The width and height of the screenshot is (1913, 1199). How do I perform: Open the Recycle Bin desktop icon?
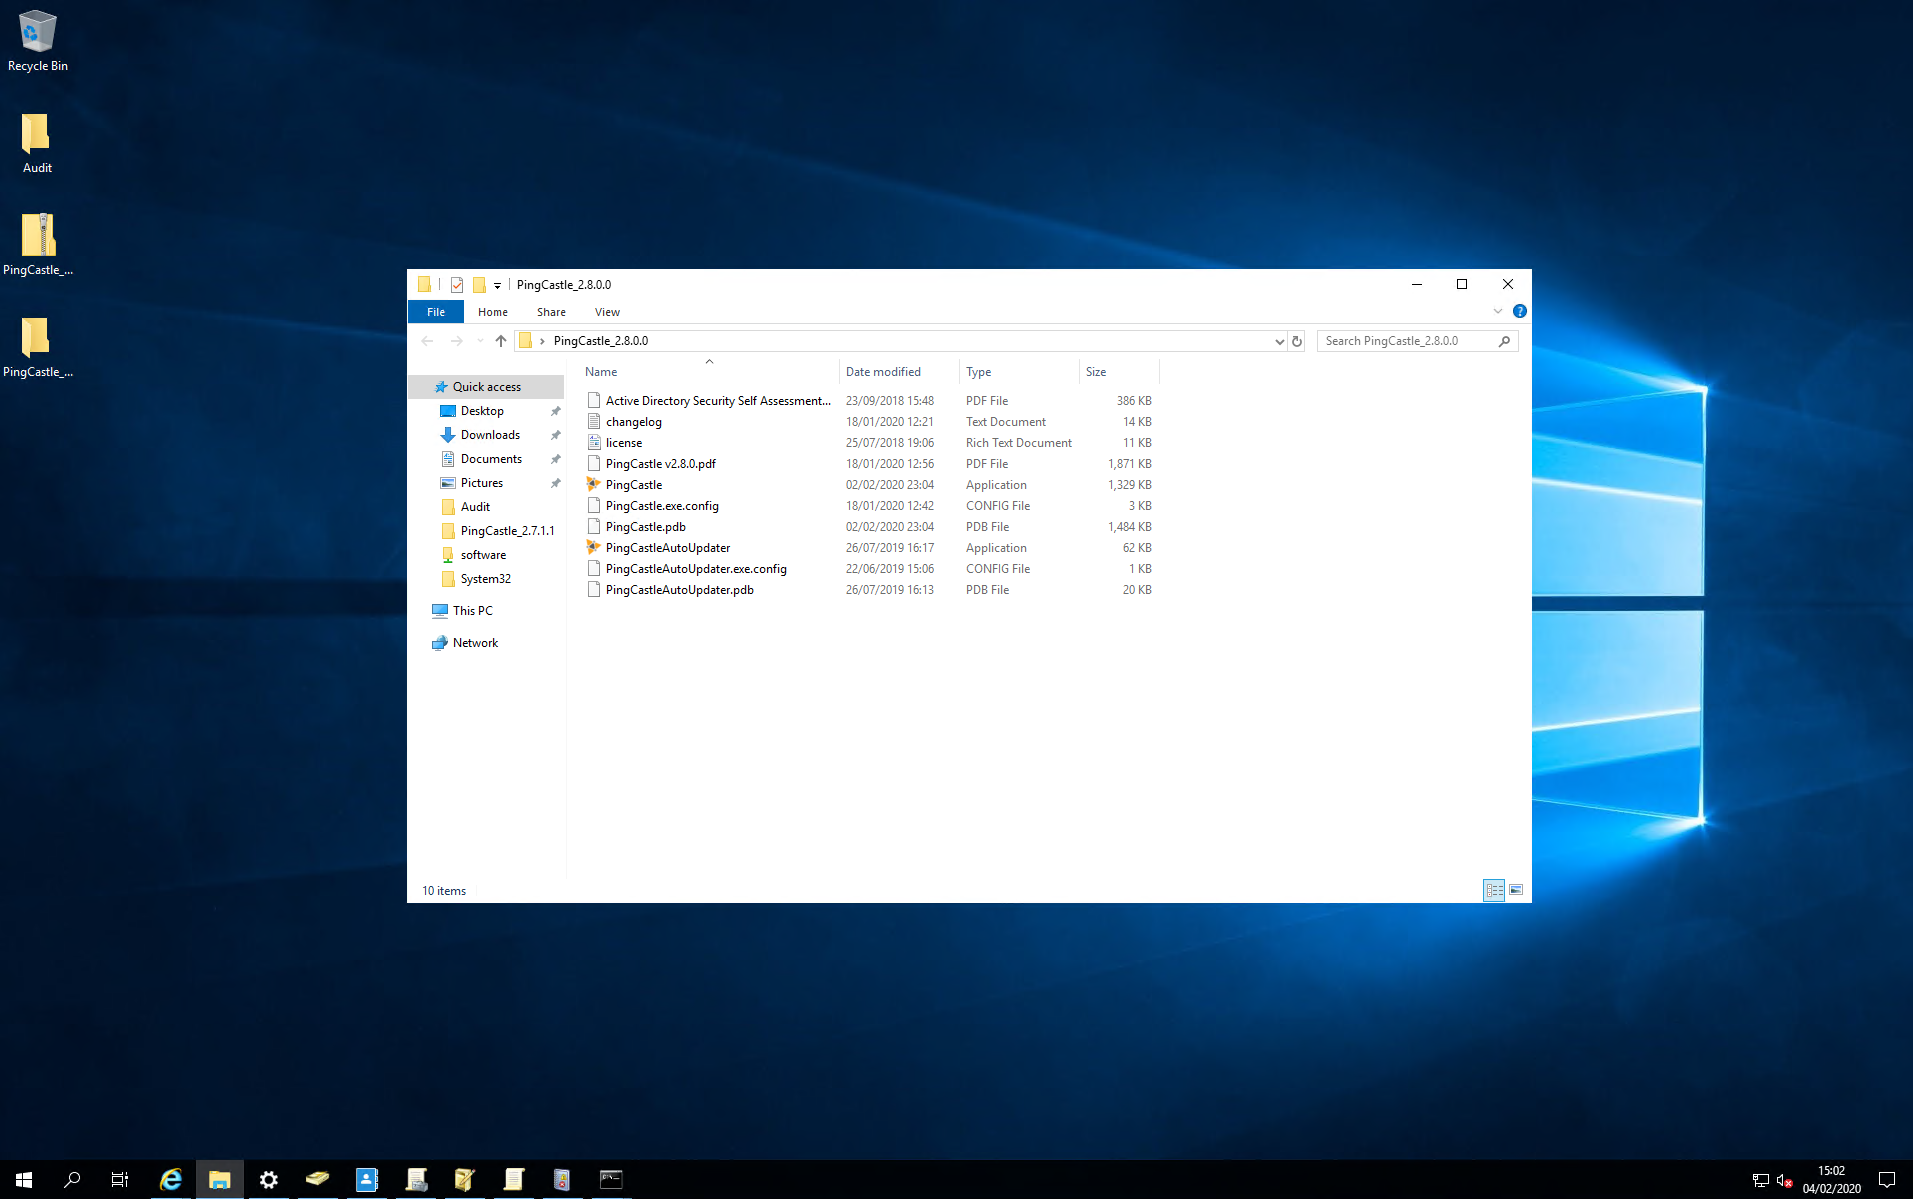click(38, 41)
